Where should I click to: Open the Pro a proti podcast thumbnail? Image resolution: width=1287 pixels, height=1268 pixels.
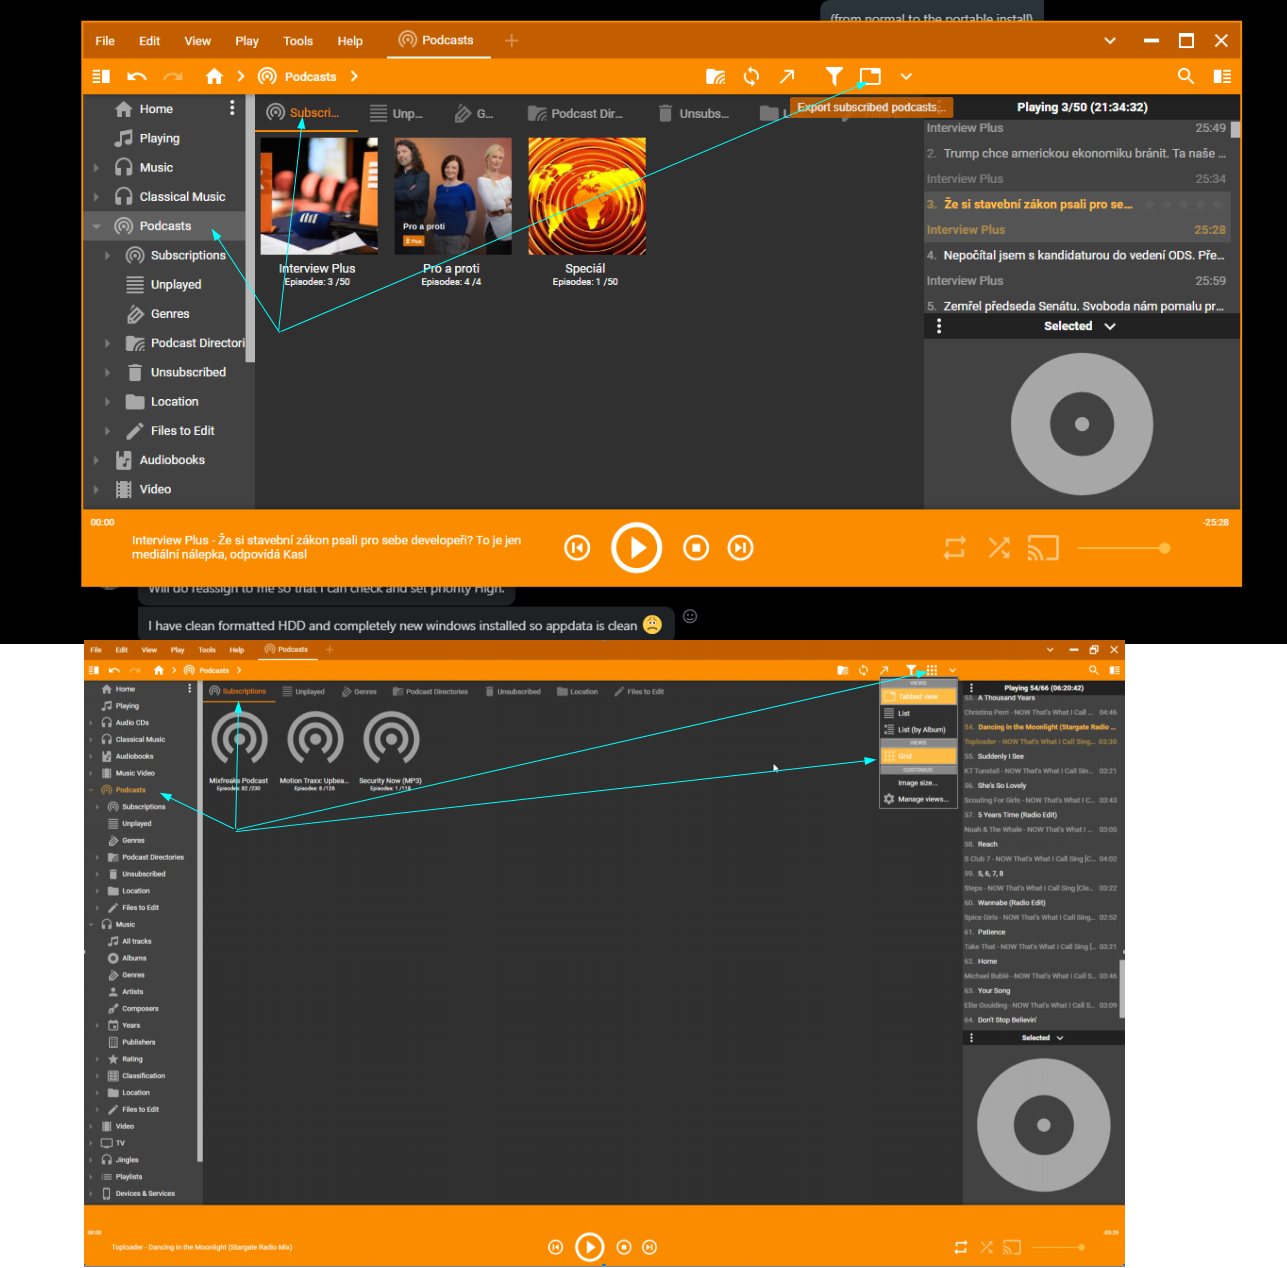[x=452, y=196]
